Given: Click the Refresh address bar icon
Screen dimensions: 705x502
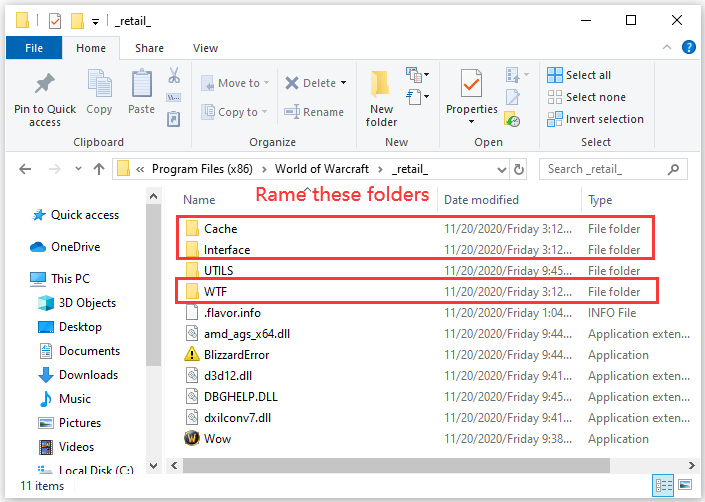Looking at the screenshot, I should coord(518,169).
